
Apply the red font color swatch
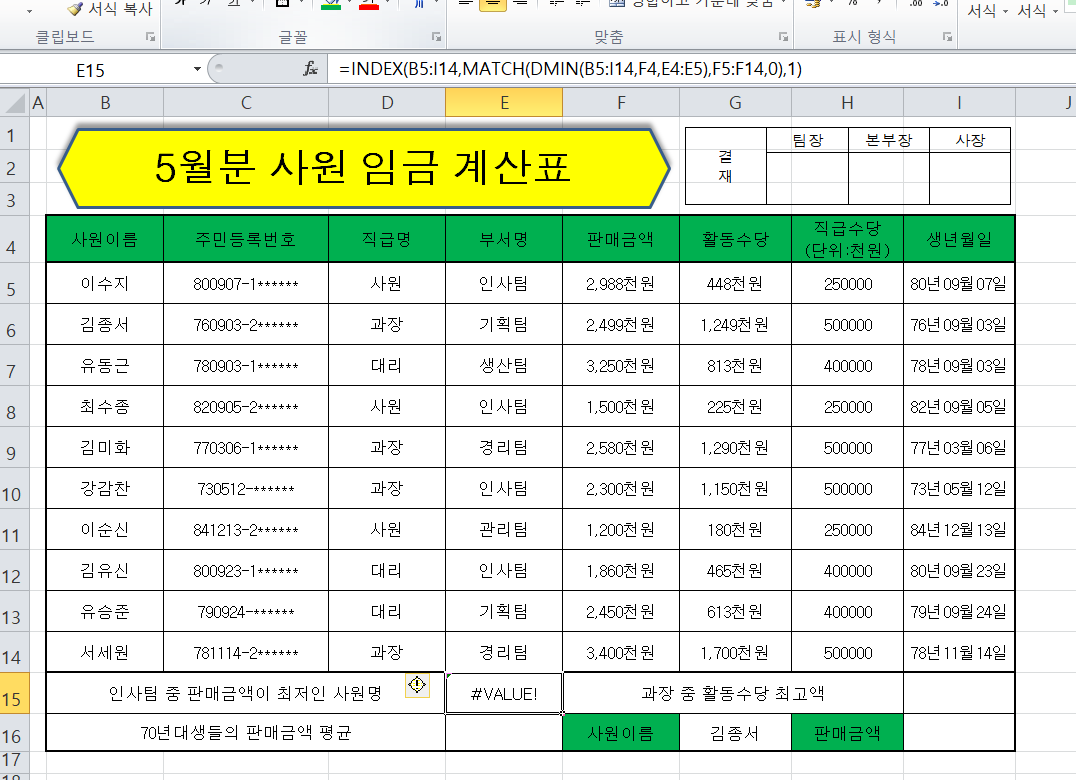coord(368,4)
